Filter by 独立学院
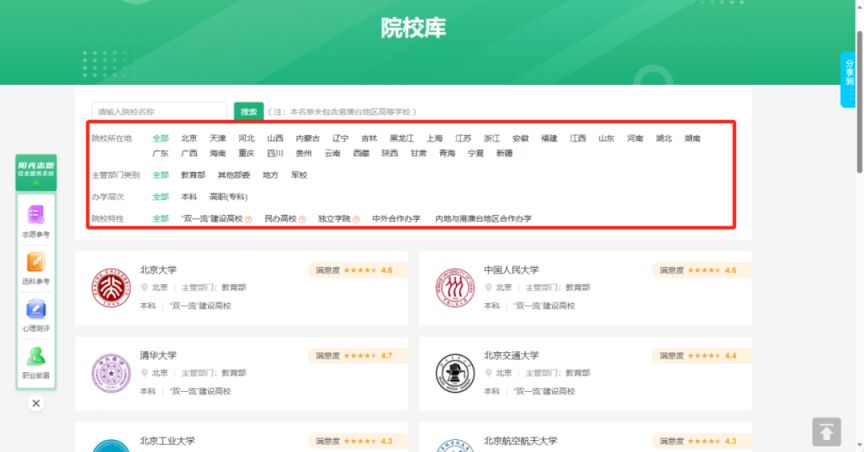864x452 pixels. (x=334, y=219)
